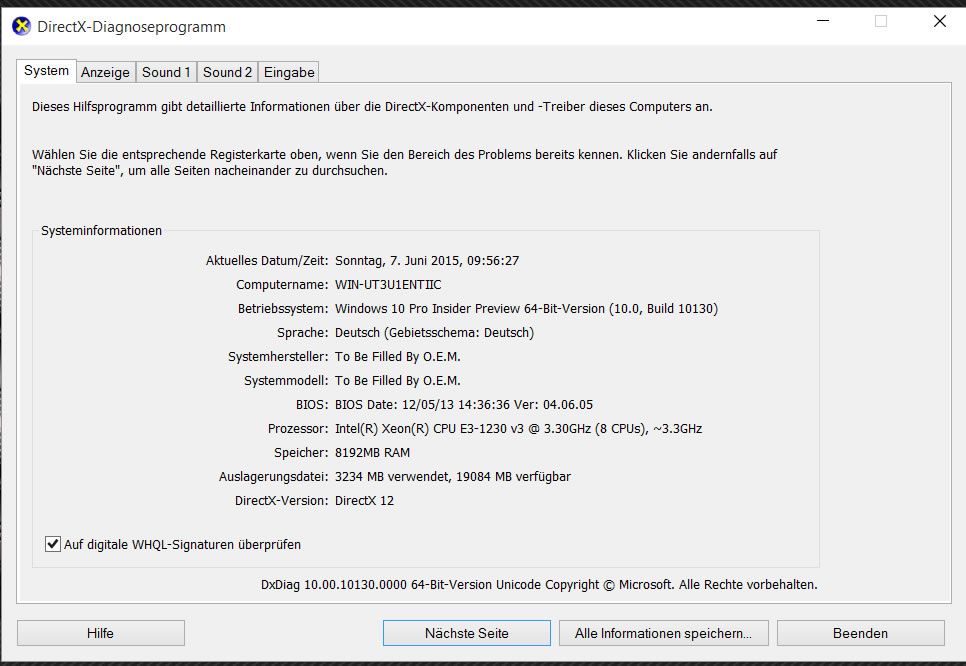Click the Sprache value Deutsch
The height and width of the screenshot is (666, 966).
[x=434, y=333]
